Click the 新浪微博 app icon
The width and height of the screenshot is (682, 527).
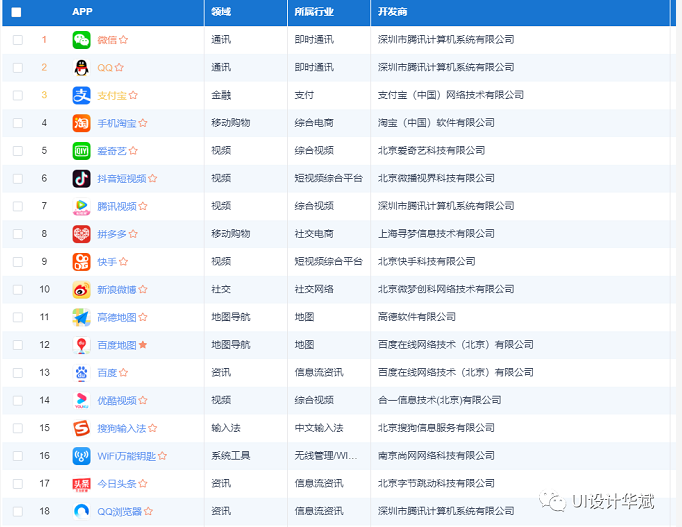tap(81, 290)
